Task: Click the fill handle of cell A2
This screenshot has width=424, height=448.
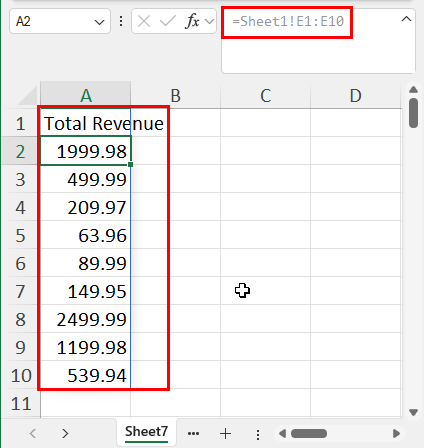Action: (x=130, y=164)
